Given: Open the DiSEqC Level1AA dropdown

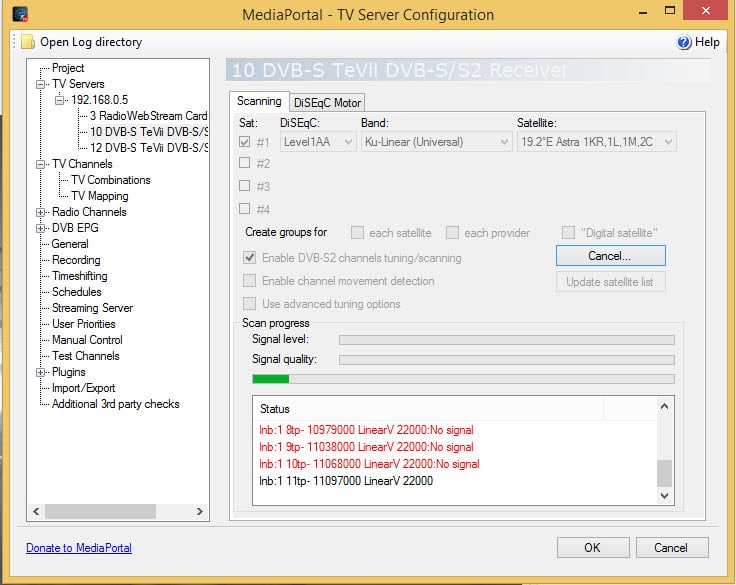Looking at the screenshot, I should (x=318, y=142).
